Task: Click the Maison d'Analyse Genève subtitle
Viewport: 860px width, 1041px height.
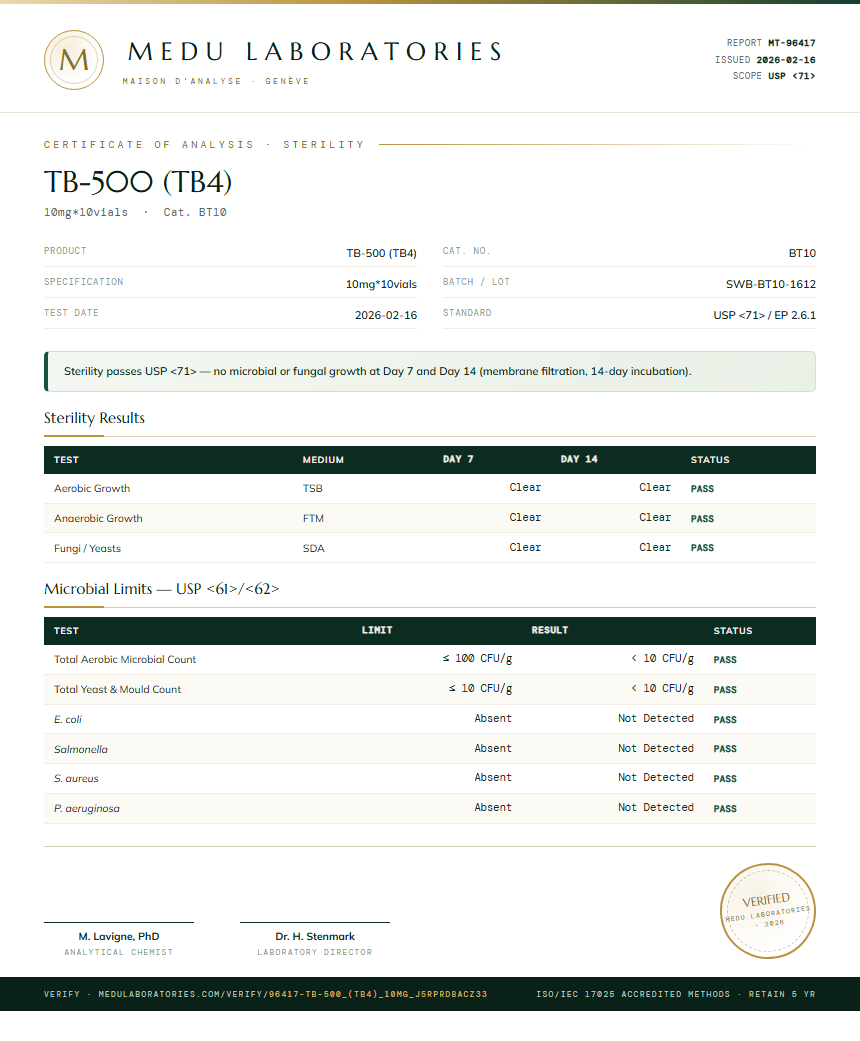Action: [216, 81]
